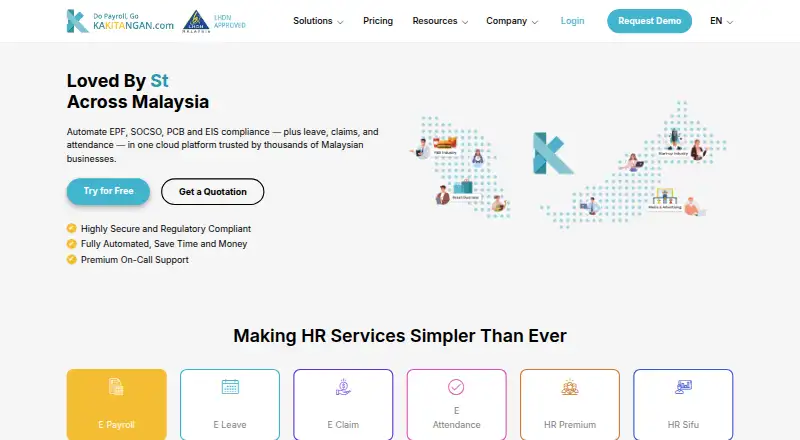Click the LHDN Approved badge
Image resolution: width=800 pixels, height=440 pixels.
click(214, 21)
